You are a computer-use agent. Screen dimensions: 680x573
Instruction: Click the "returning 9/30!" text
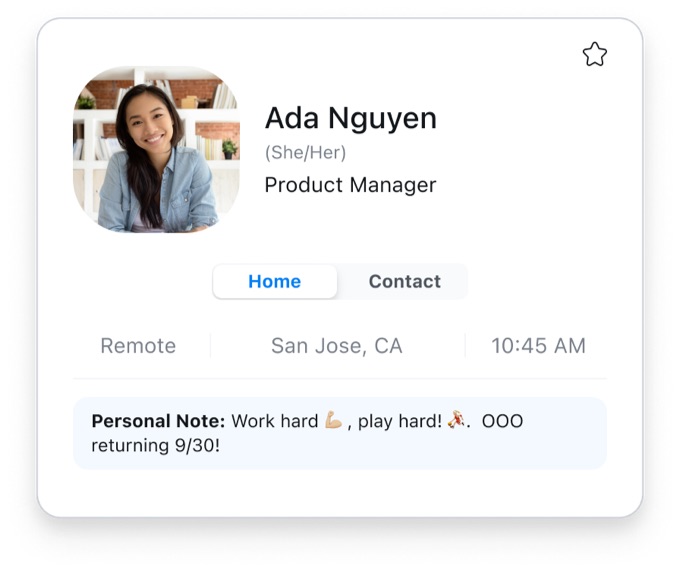click(155, 446)
